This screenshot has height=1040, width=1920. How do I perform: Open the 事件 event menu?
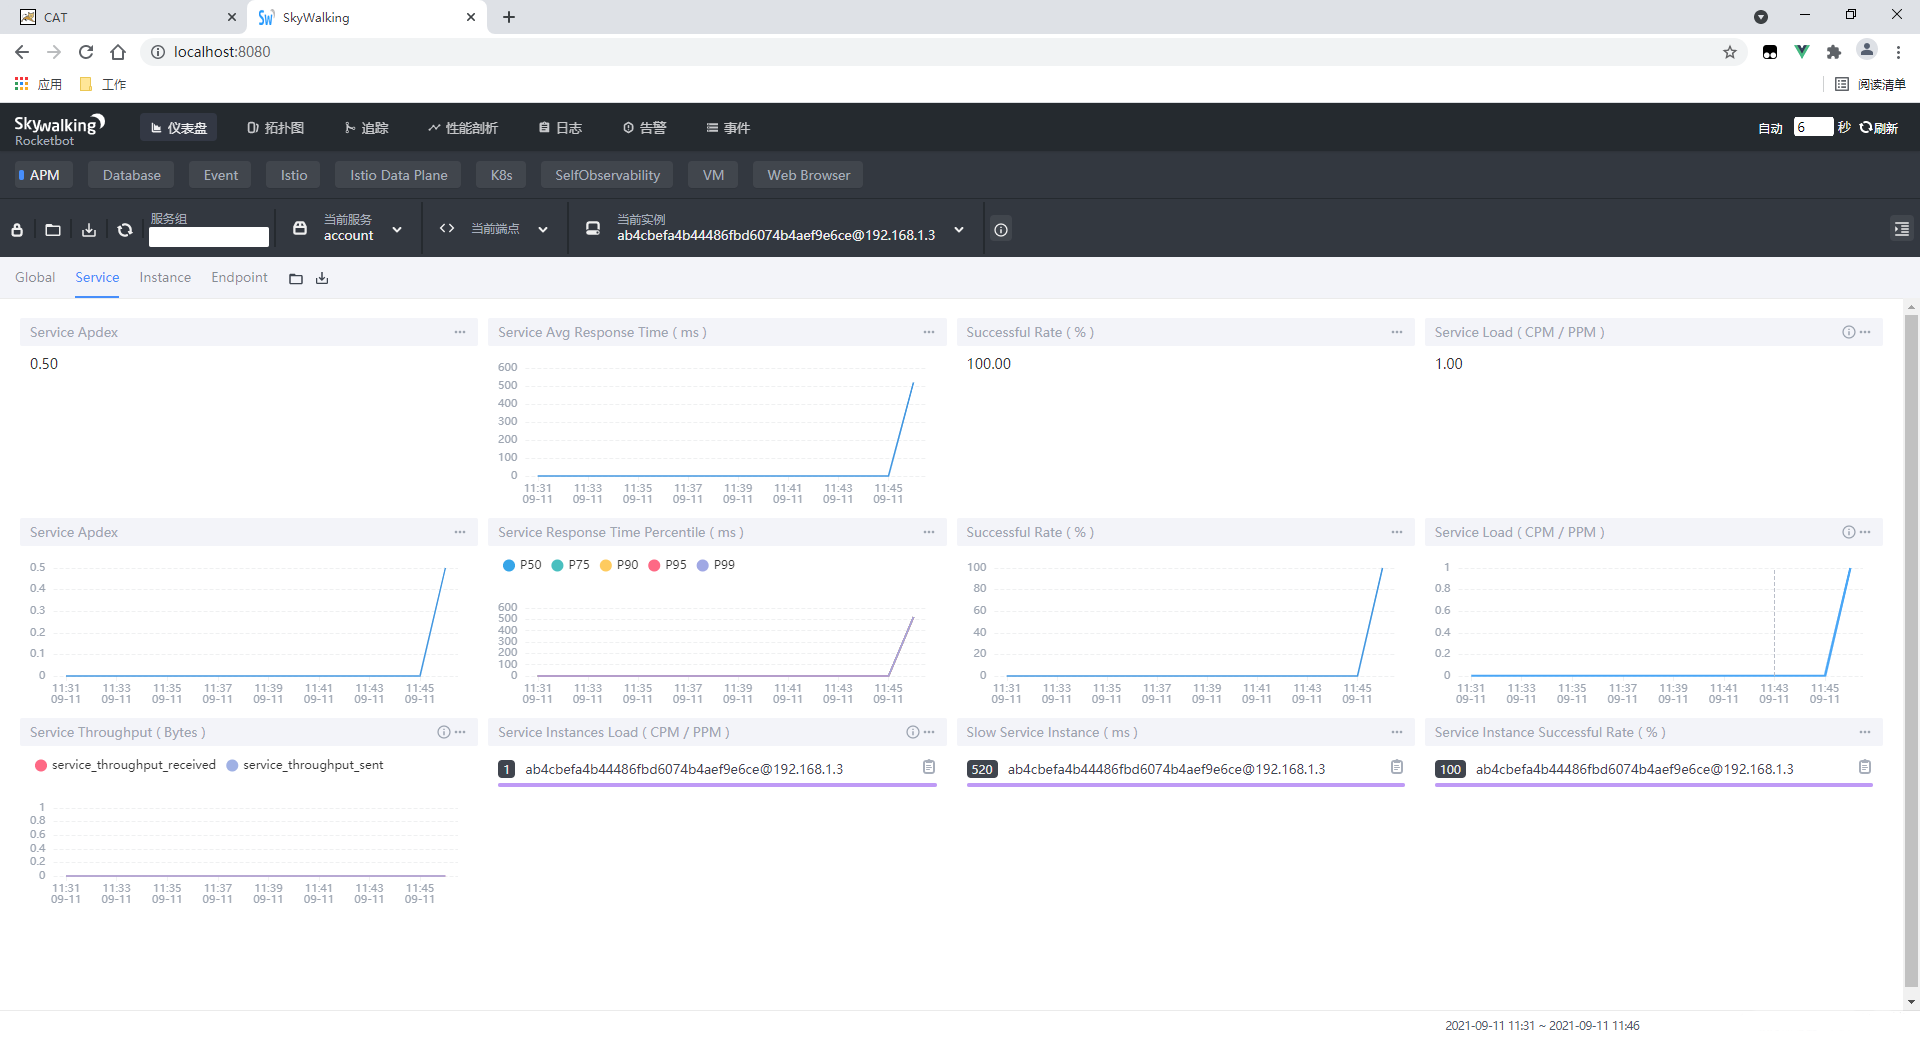pos(728,128)
